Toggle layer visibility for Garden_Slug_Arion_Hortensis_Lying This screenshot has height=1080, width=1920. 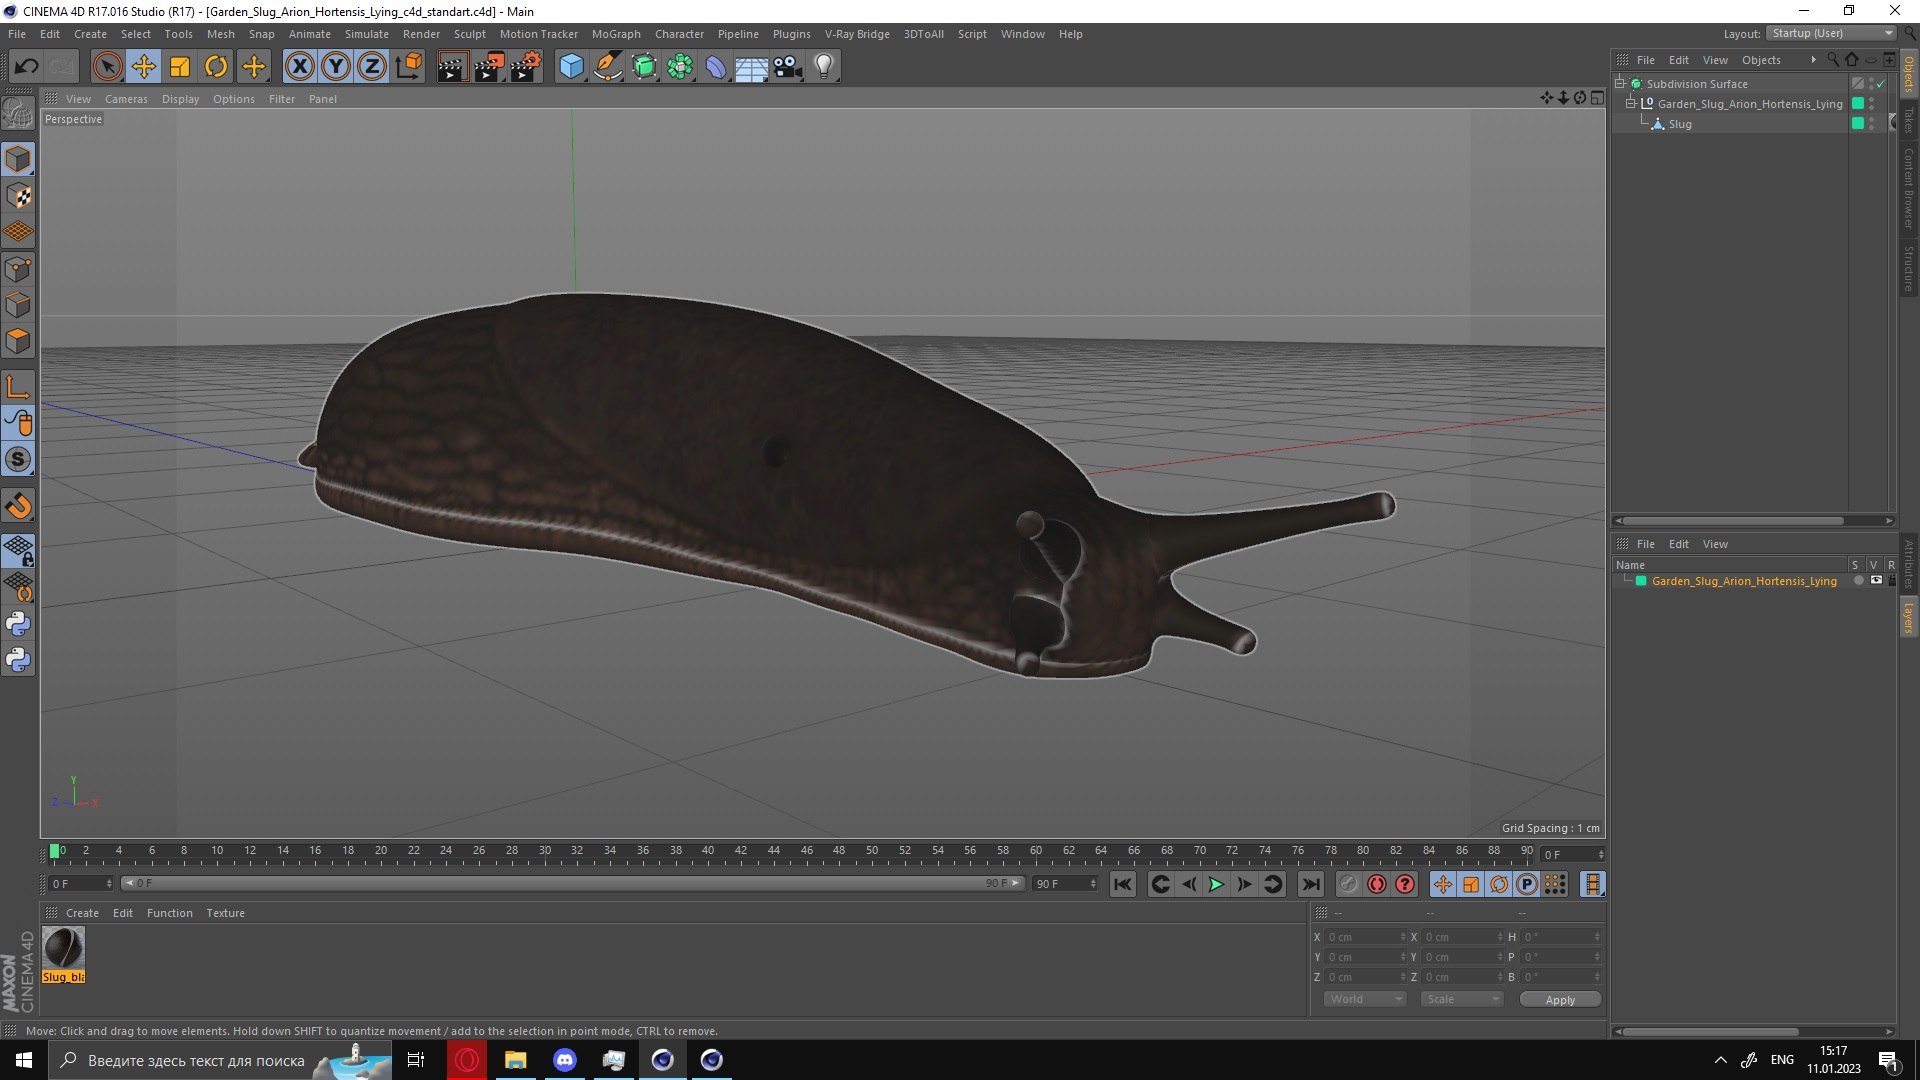tap(1876, 580)
